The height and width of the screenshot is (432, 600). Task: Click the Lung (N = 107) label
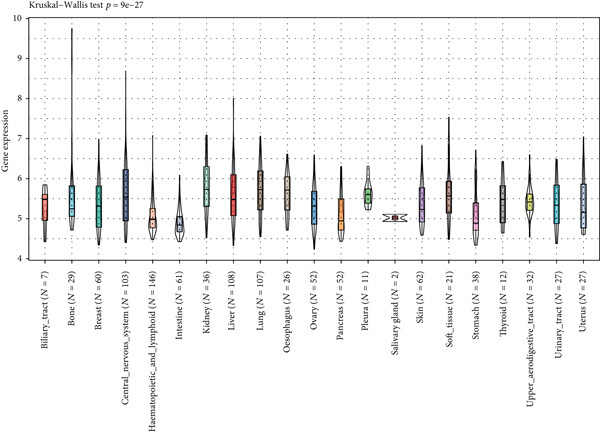260,301
